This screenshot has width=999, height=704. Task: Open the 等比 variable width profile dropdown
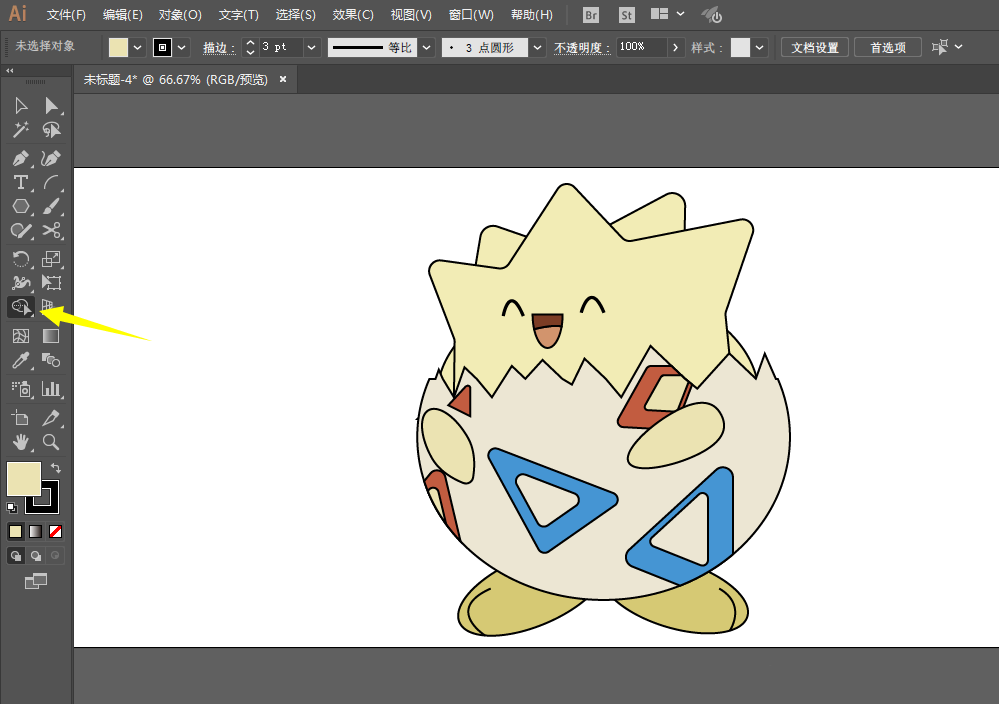(x=427, y=48)
